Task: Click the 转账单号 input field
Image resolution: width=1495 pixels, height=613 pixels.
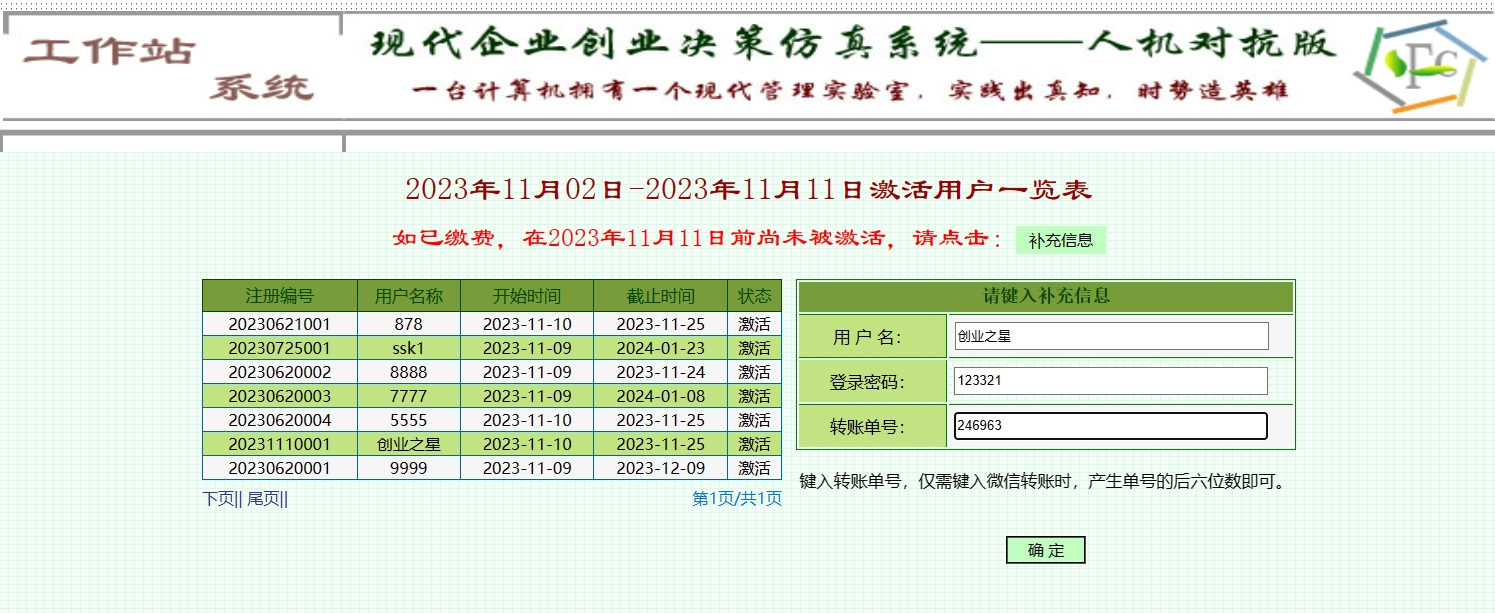Action: click(1110, 426)
